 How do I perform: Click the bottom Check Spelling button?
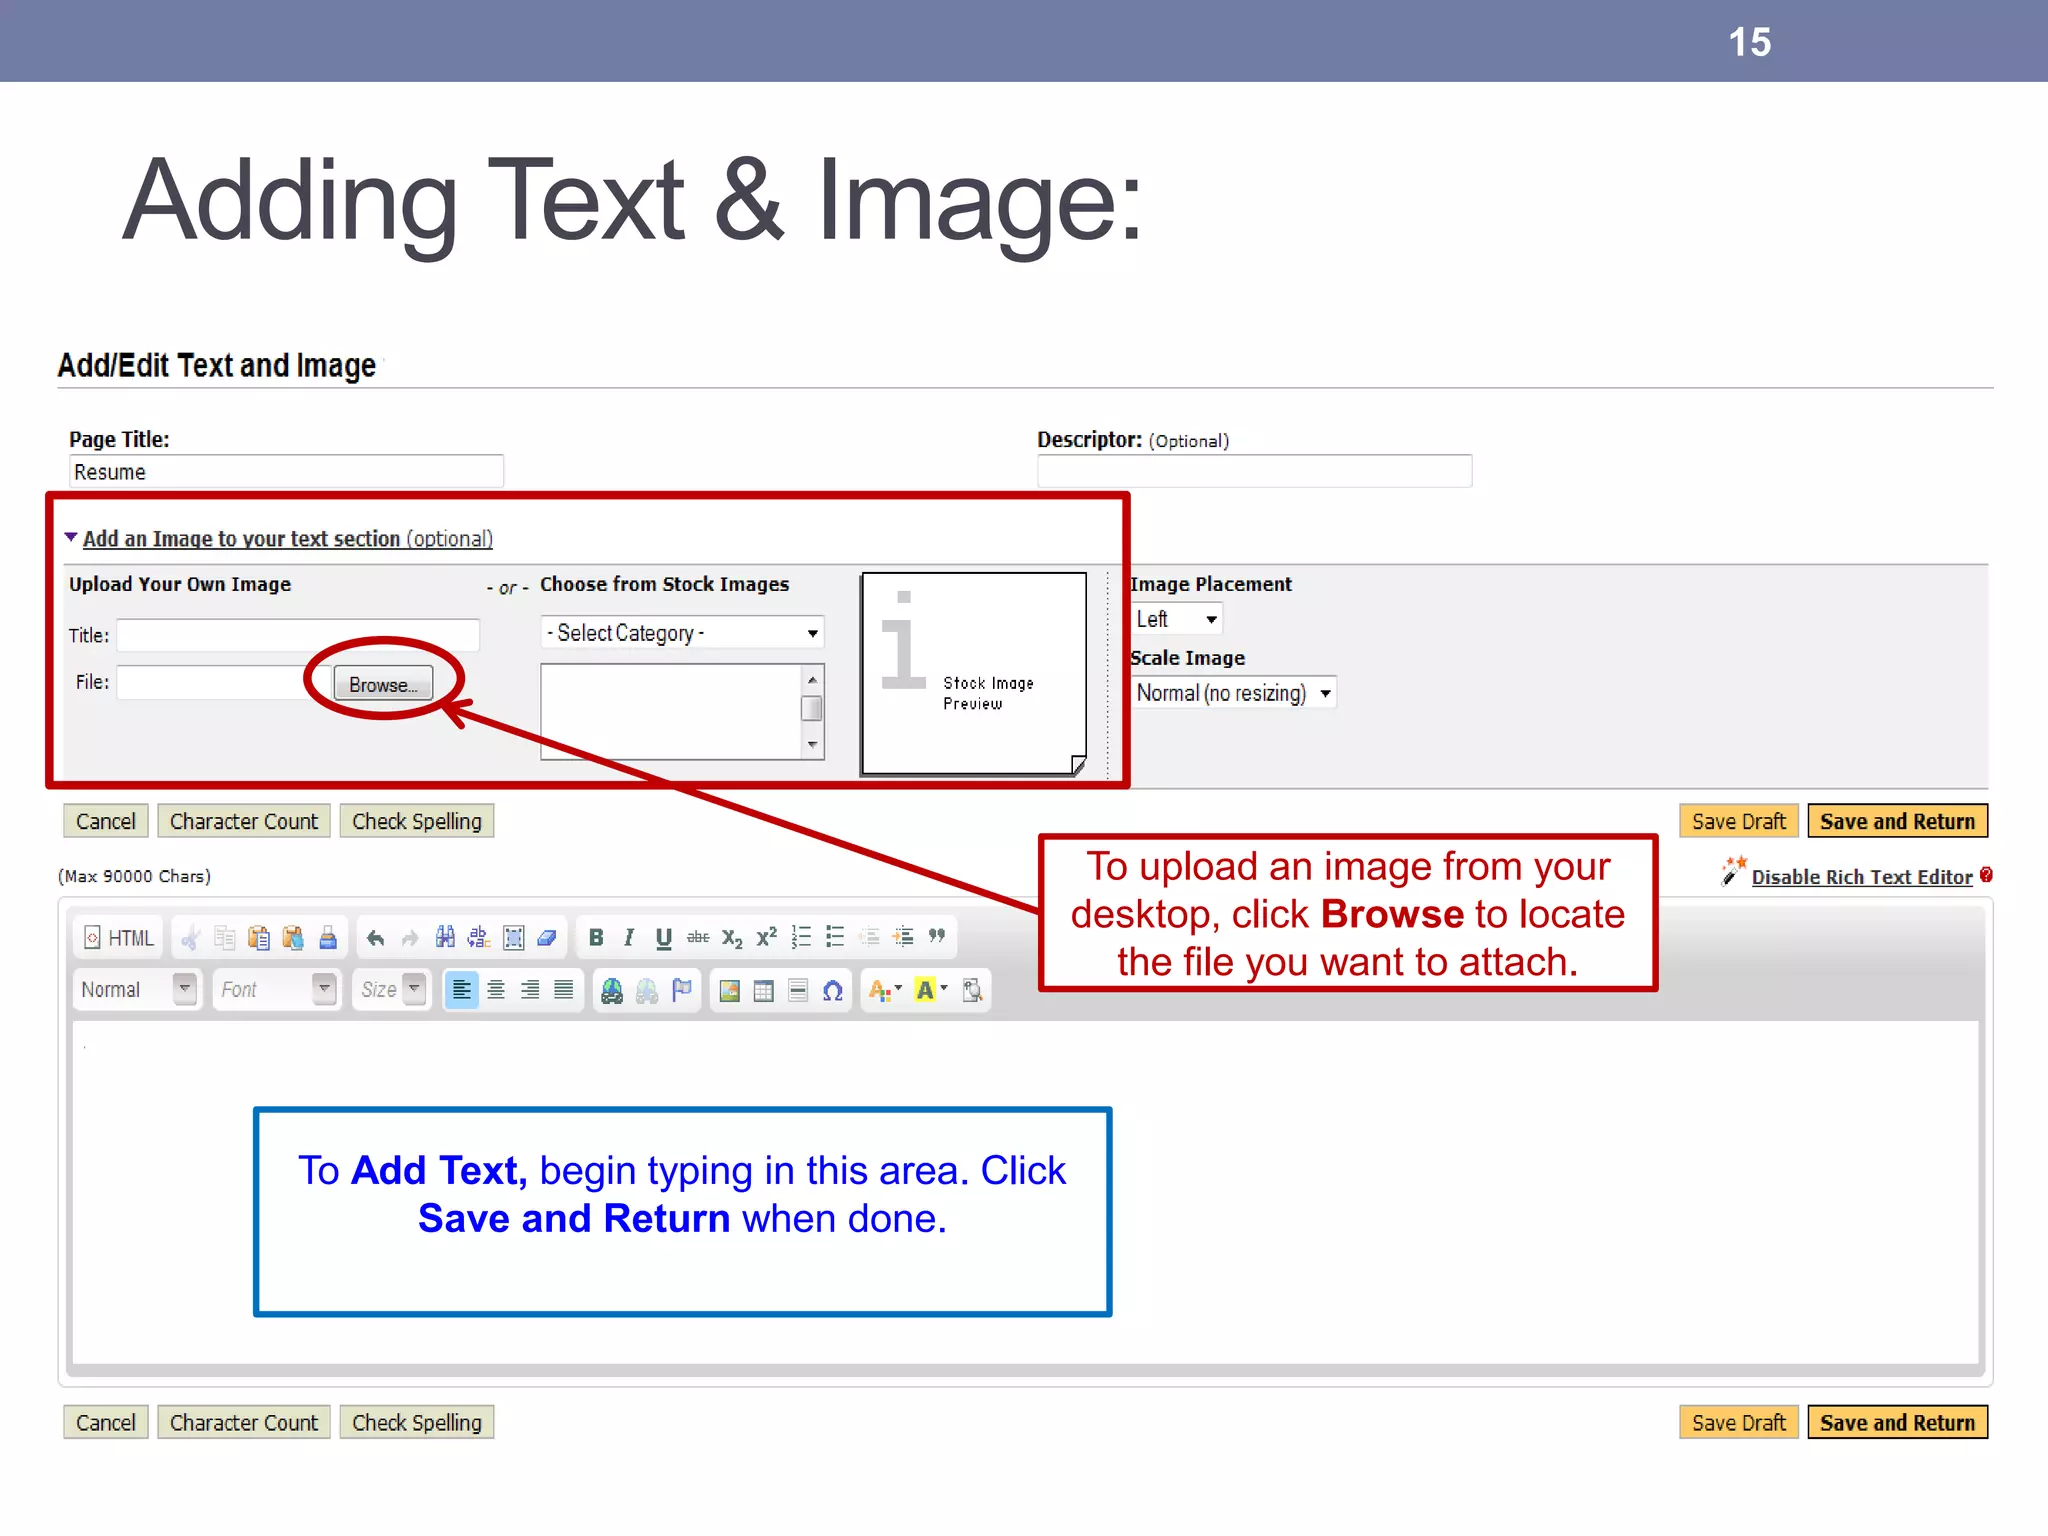417,1422
